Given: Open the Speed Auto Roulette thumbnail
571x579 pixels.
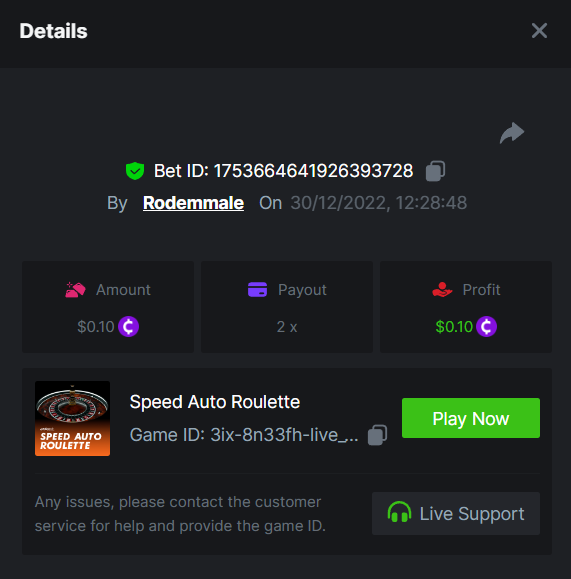Looking at the screenshot, I should click(x=72, y=418).
